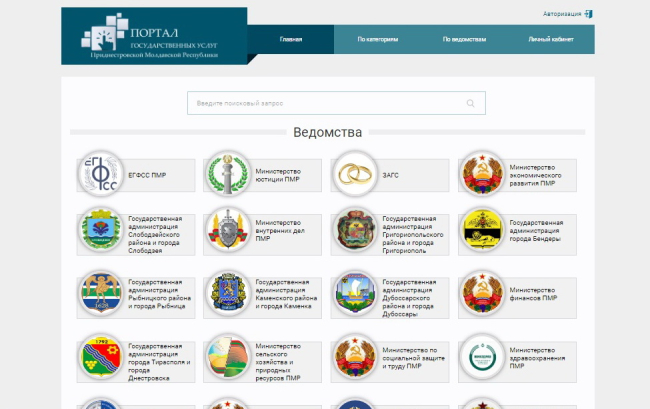650x409 pixels.
Task: Click the Авторизация link
Action: pos(561,14)
